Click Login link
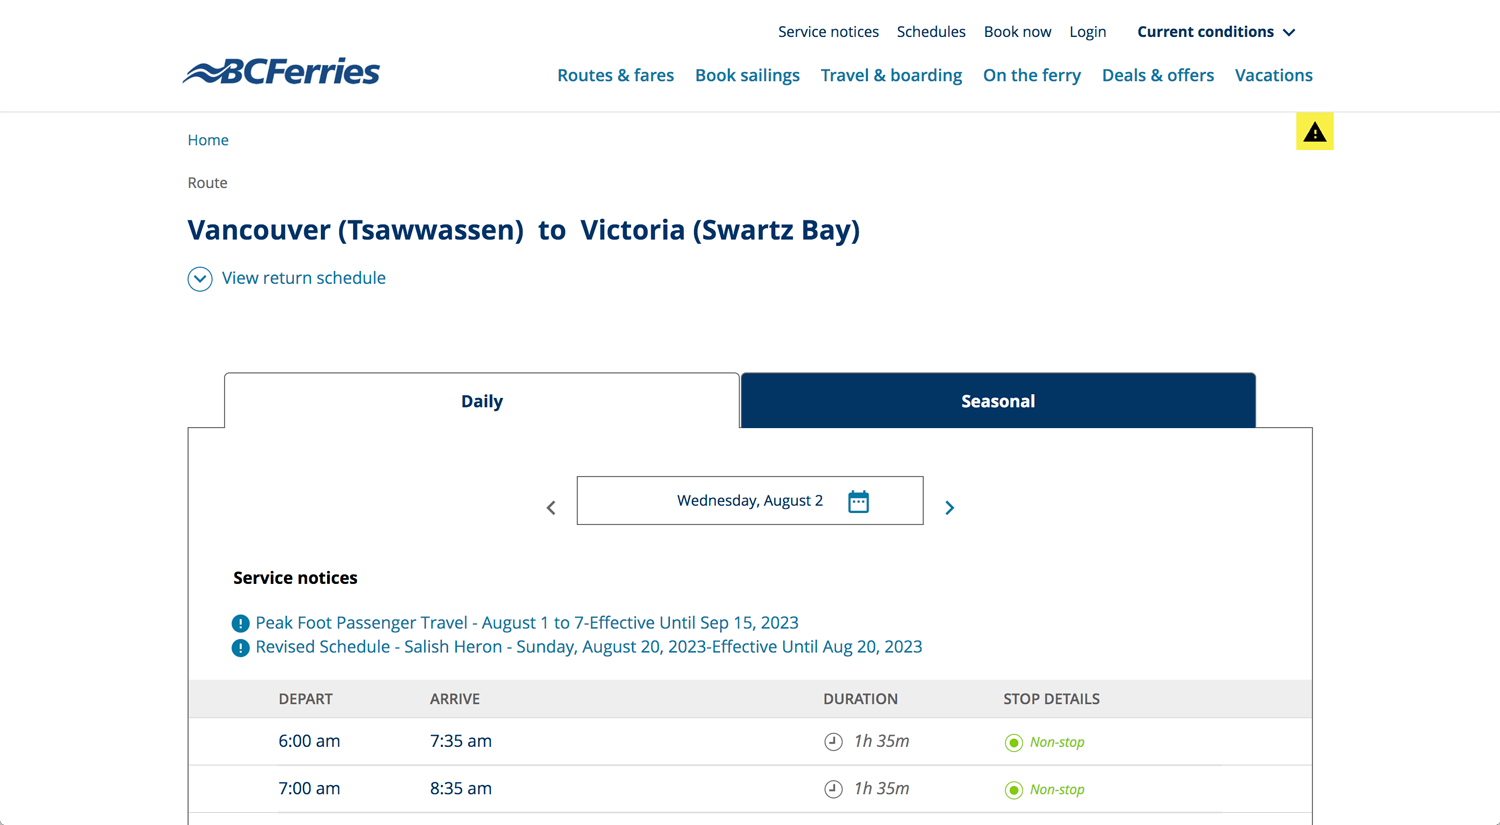 (x=1088, y=32)
